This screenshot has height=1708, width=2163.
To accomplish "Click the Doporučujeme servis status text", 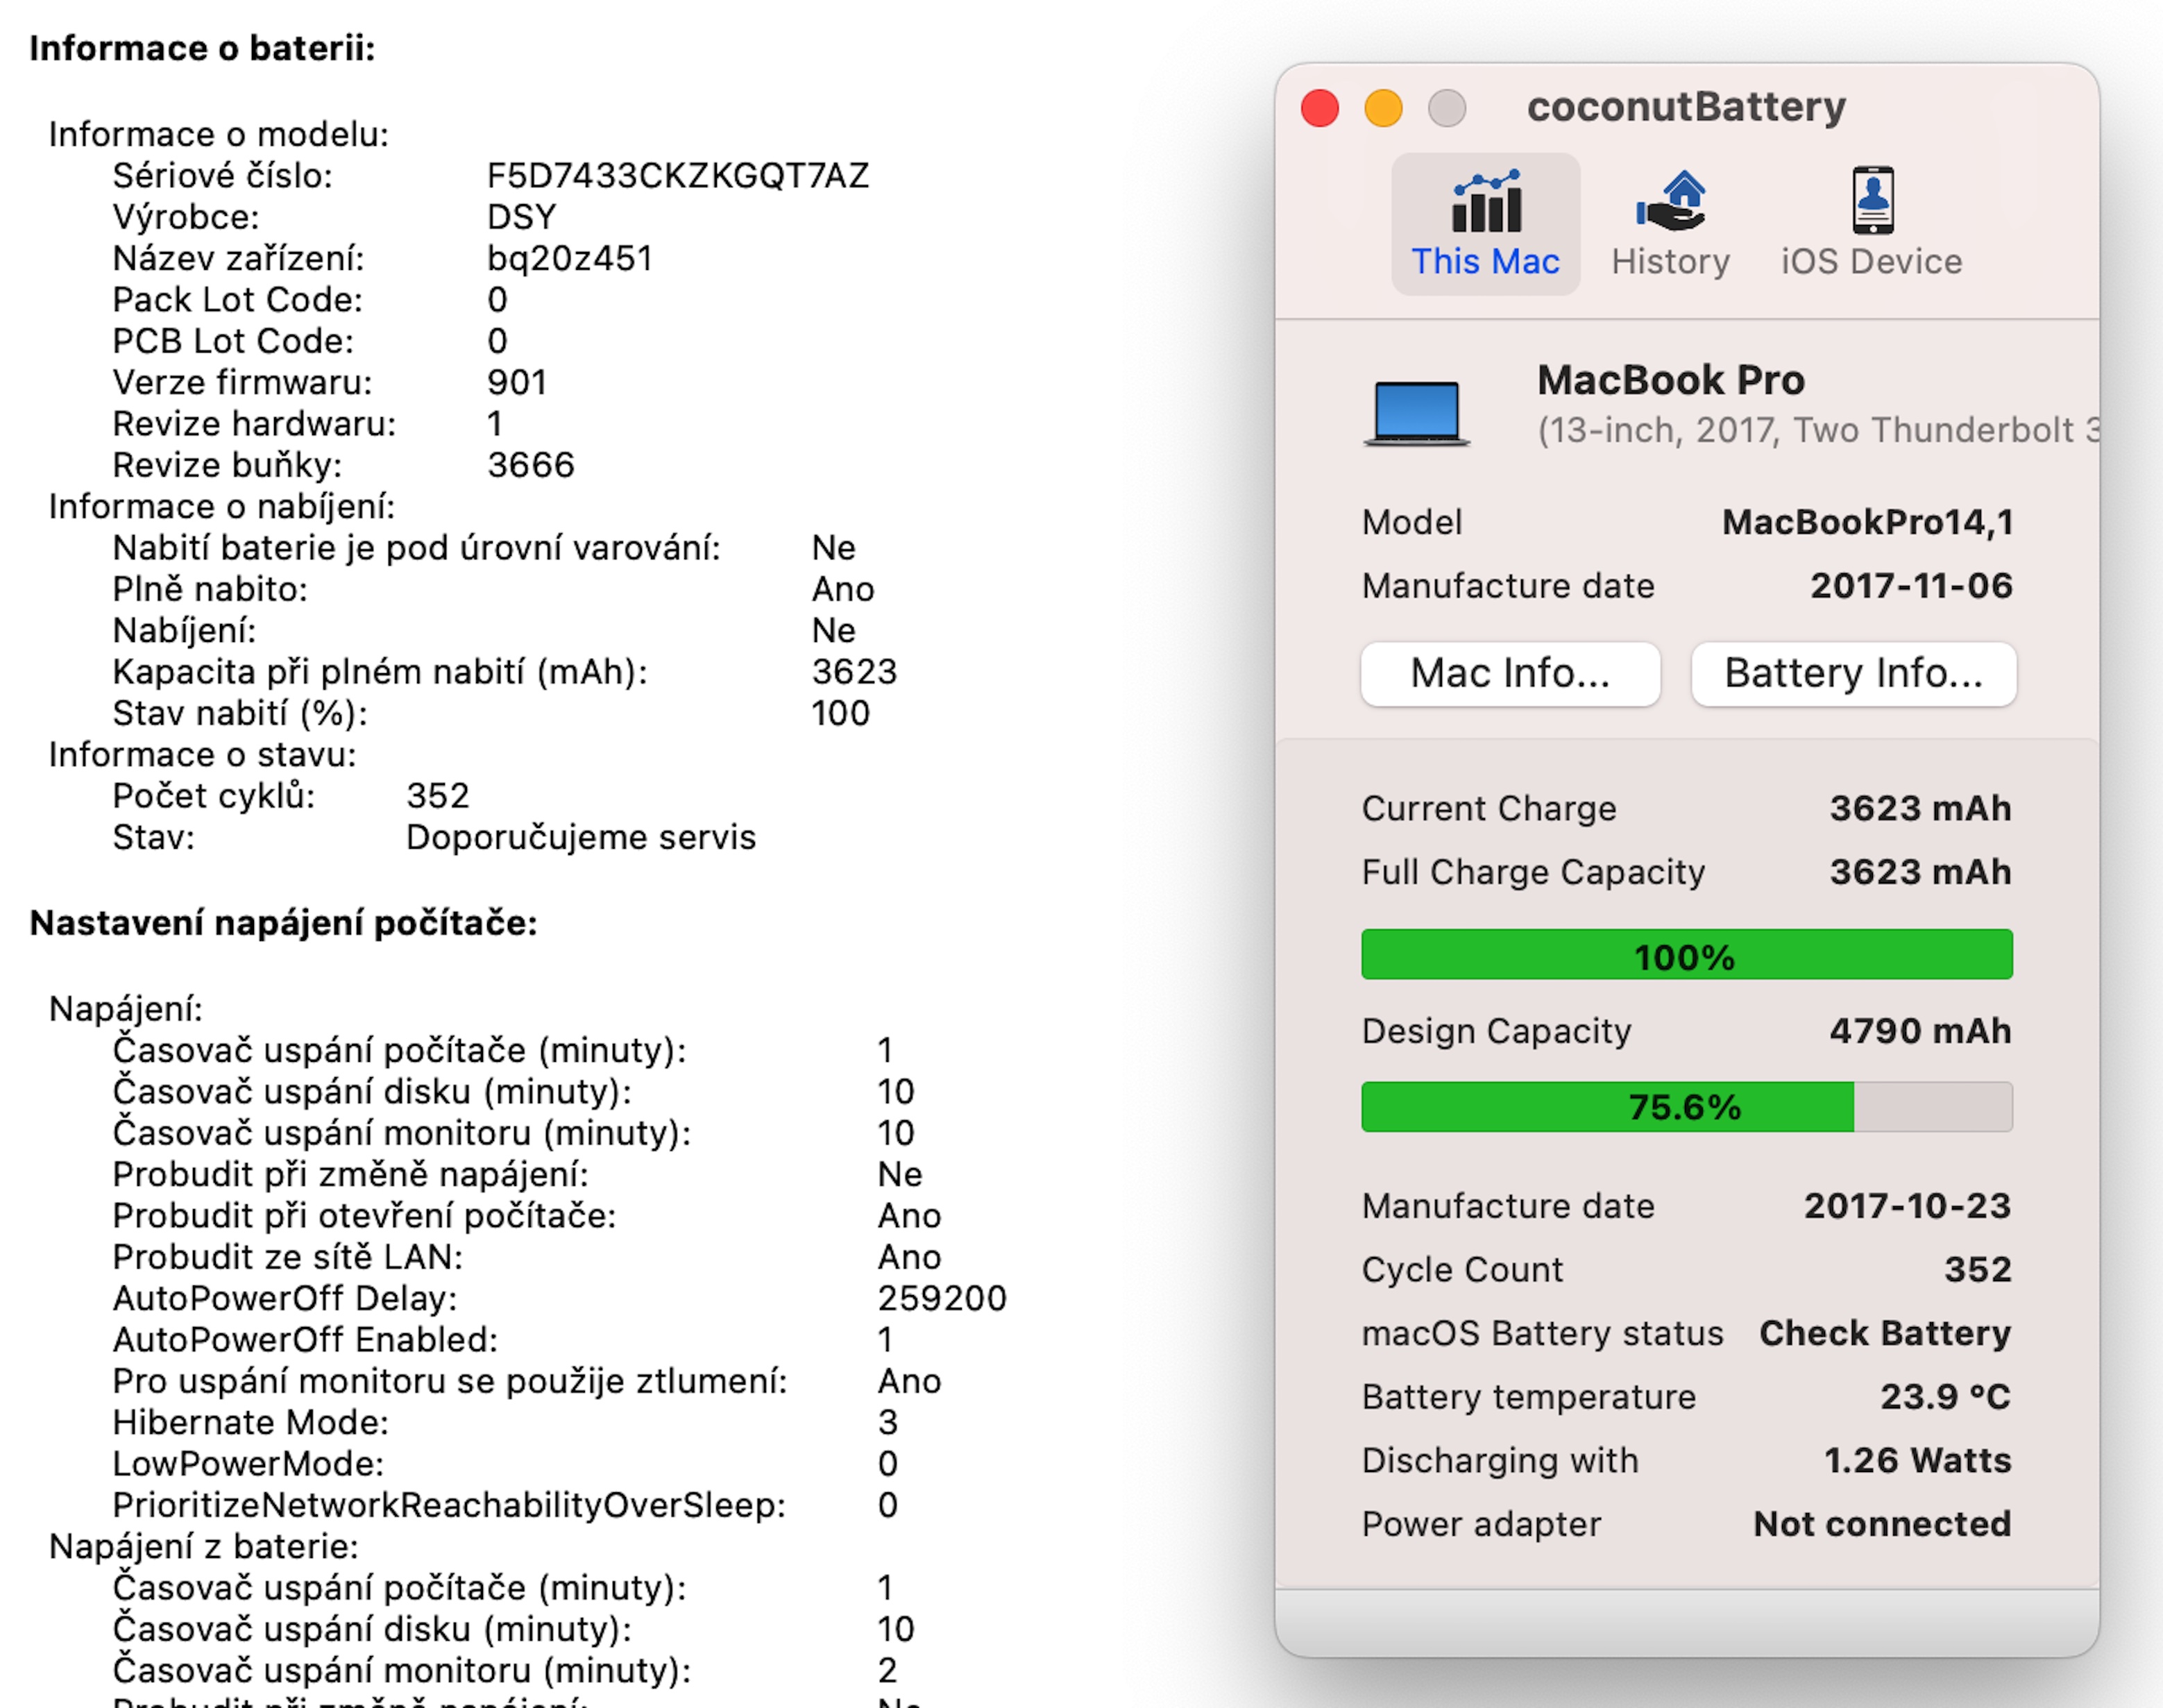I will (x=580, y=837).
